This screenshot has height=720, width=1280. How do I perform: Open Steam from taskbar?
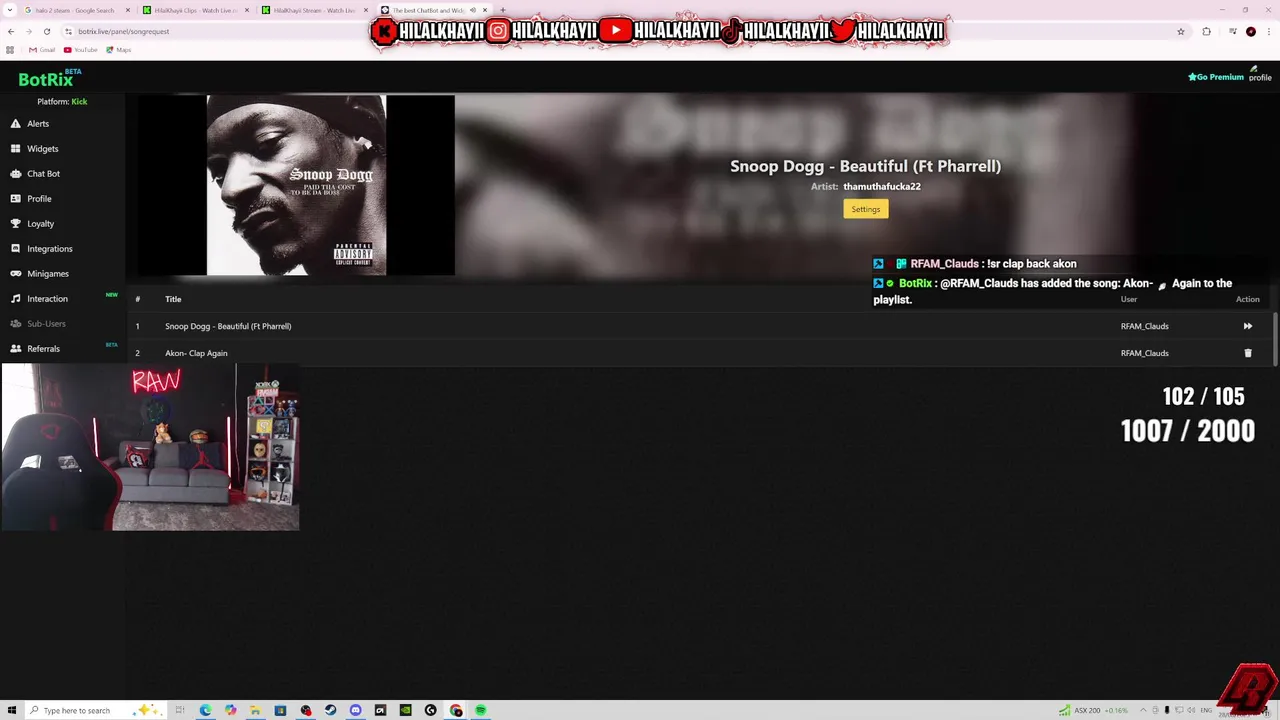tap(330, 710)
